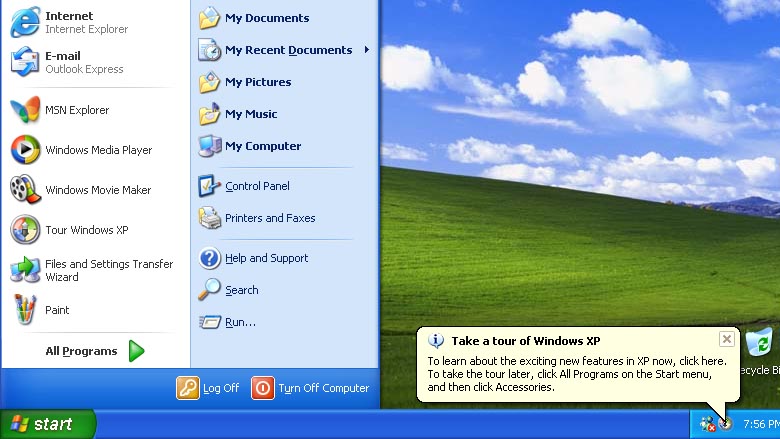Select the E-mail menu entry label
The image size is (780, 439).
[63, 56]
